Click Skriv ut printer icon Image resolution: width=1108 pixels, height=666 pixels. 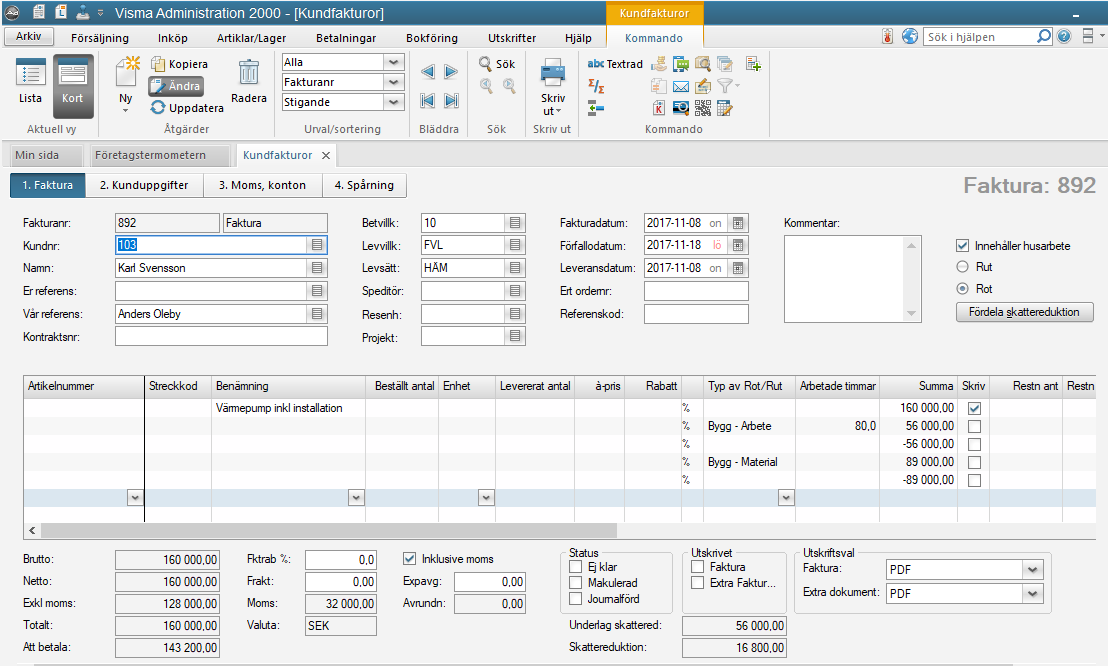point(553,73)
